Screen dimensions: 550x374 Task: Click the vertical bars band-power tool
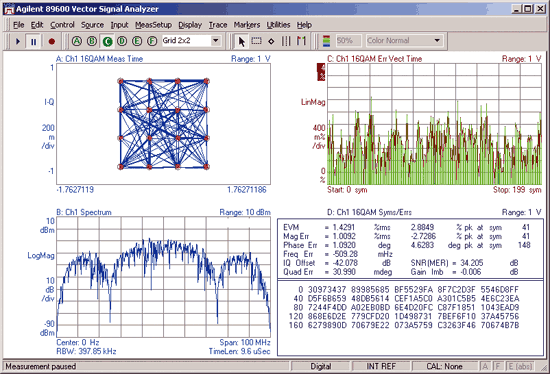tap(286, 41)
